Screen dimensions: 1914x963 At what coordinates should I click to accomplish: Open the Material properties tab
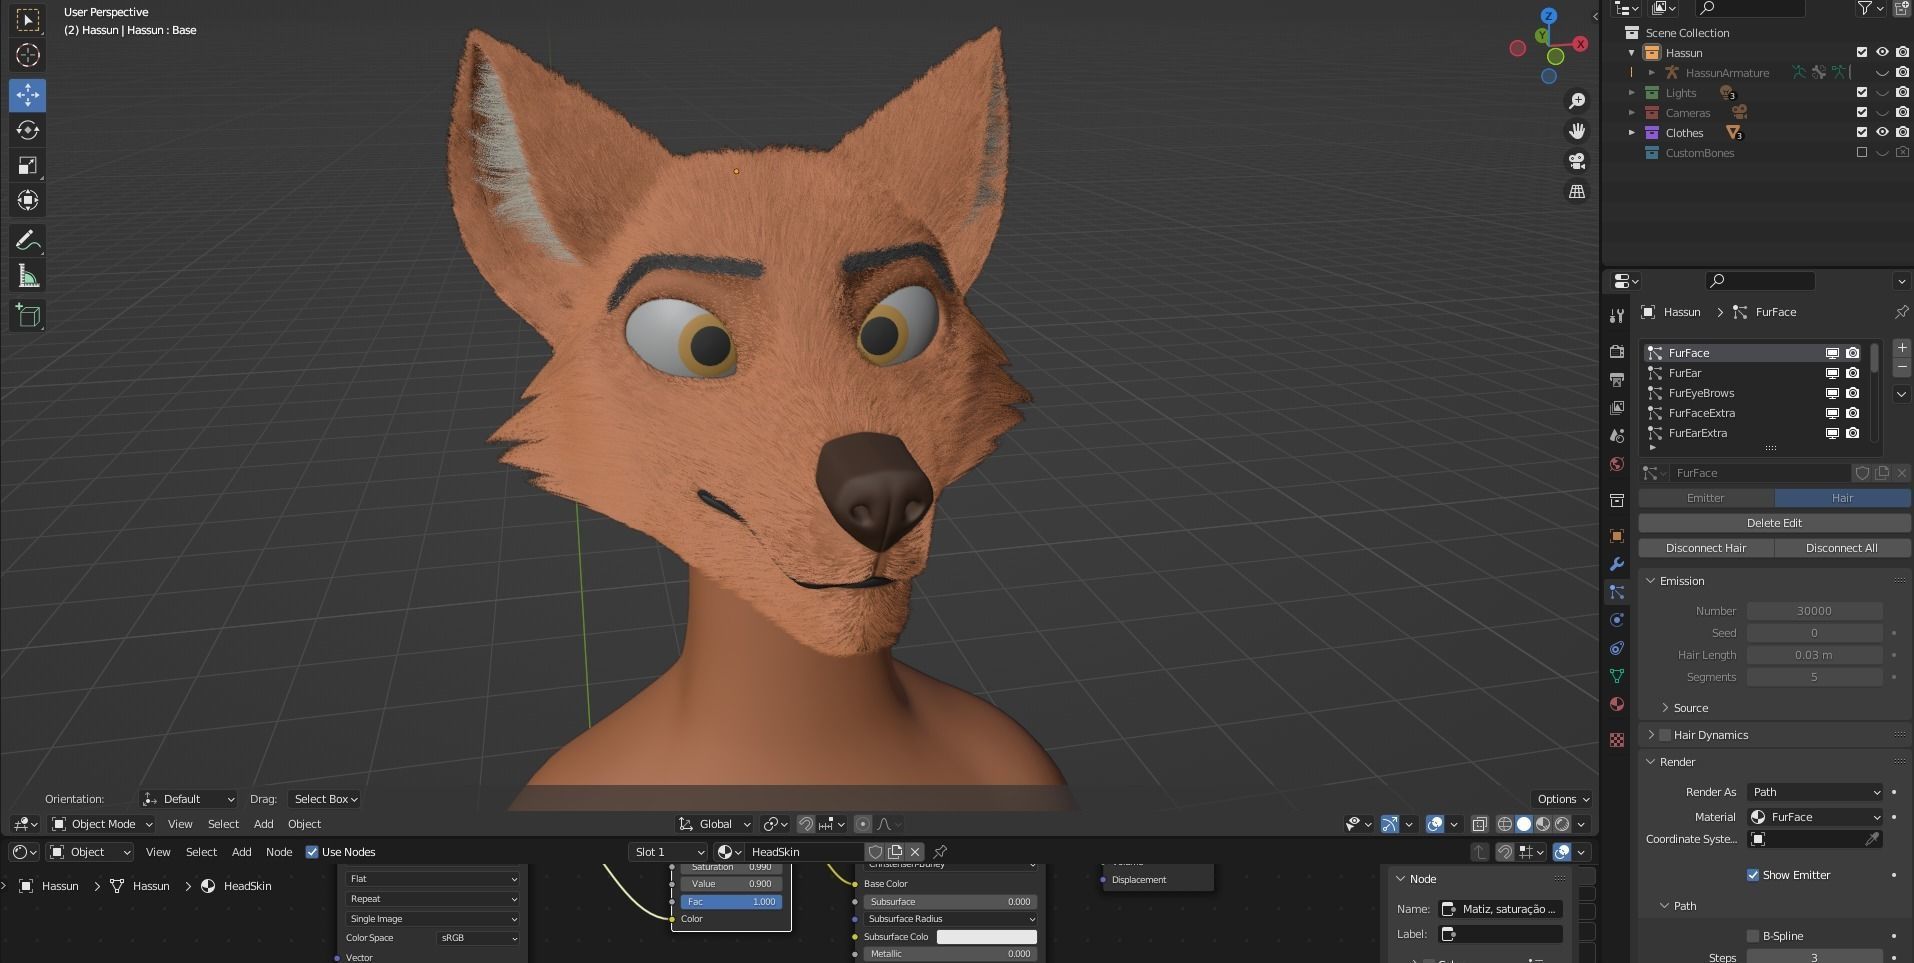tap(1617, 704)
